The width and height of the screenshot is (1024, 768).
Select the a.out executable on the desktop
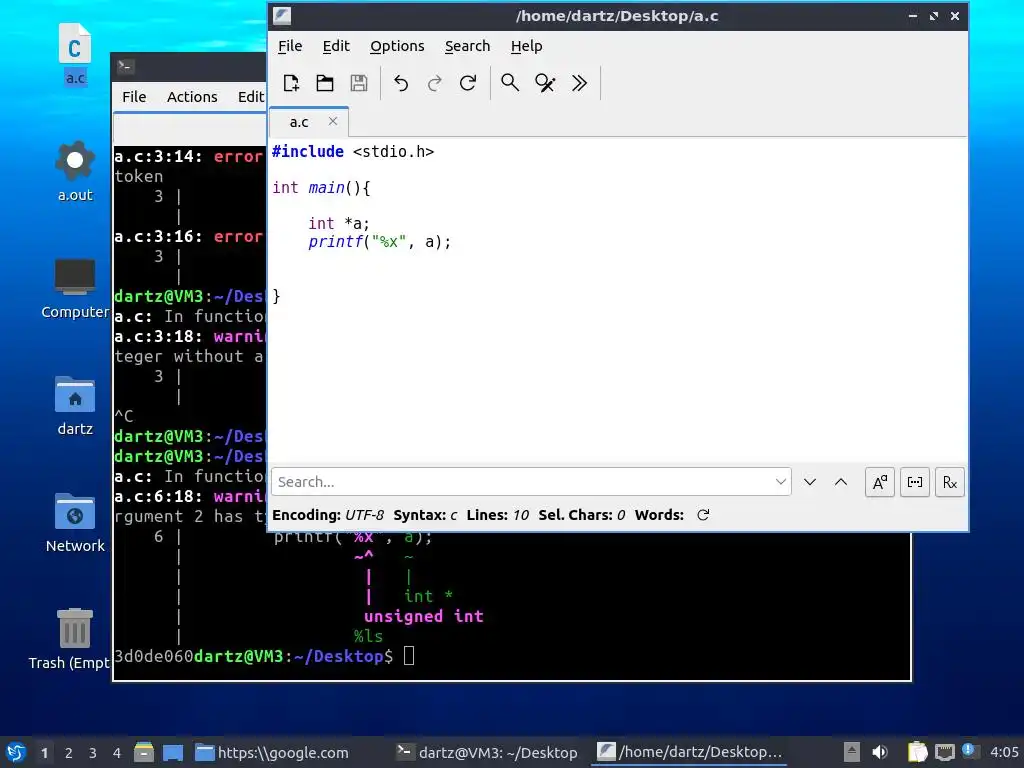pyautogui.click(x=75, y=171)
